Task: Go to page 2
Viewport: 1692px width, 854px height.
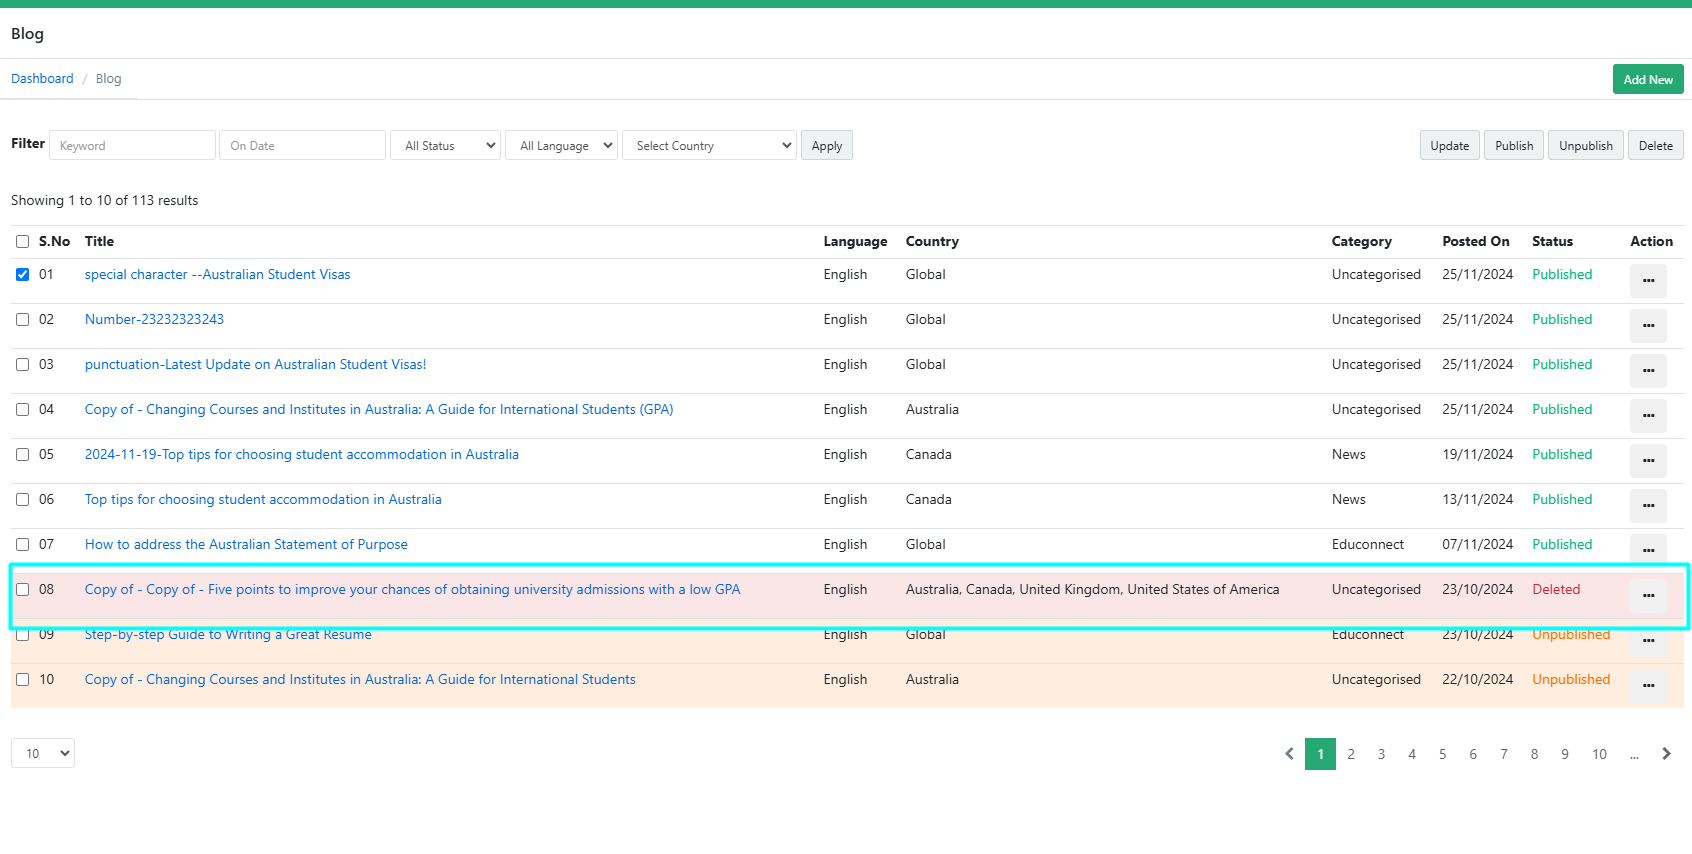Action: (x=1351, y=754)
